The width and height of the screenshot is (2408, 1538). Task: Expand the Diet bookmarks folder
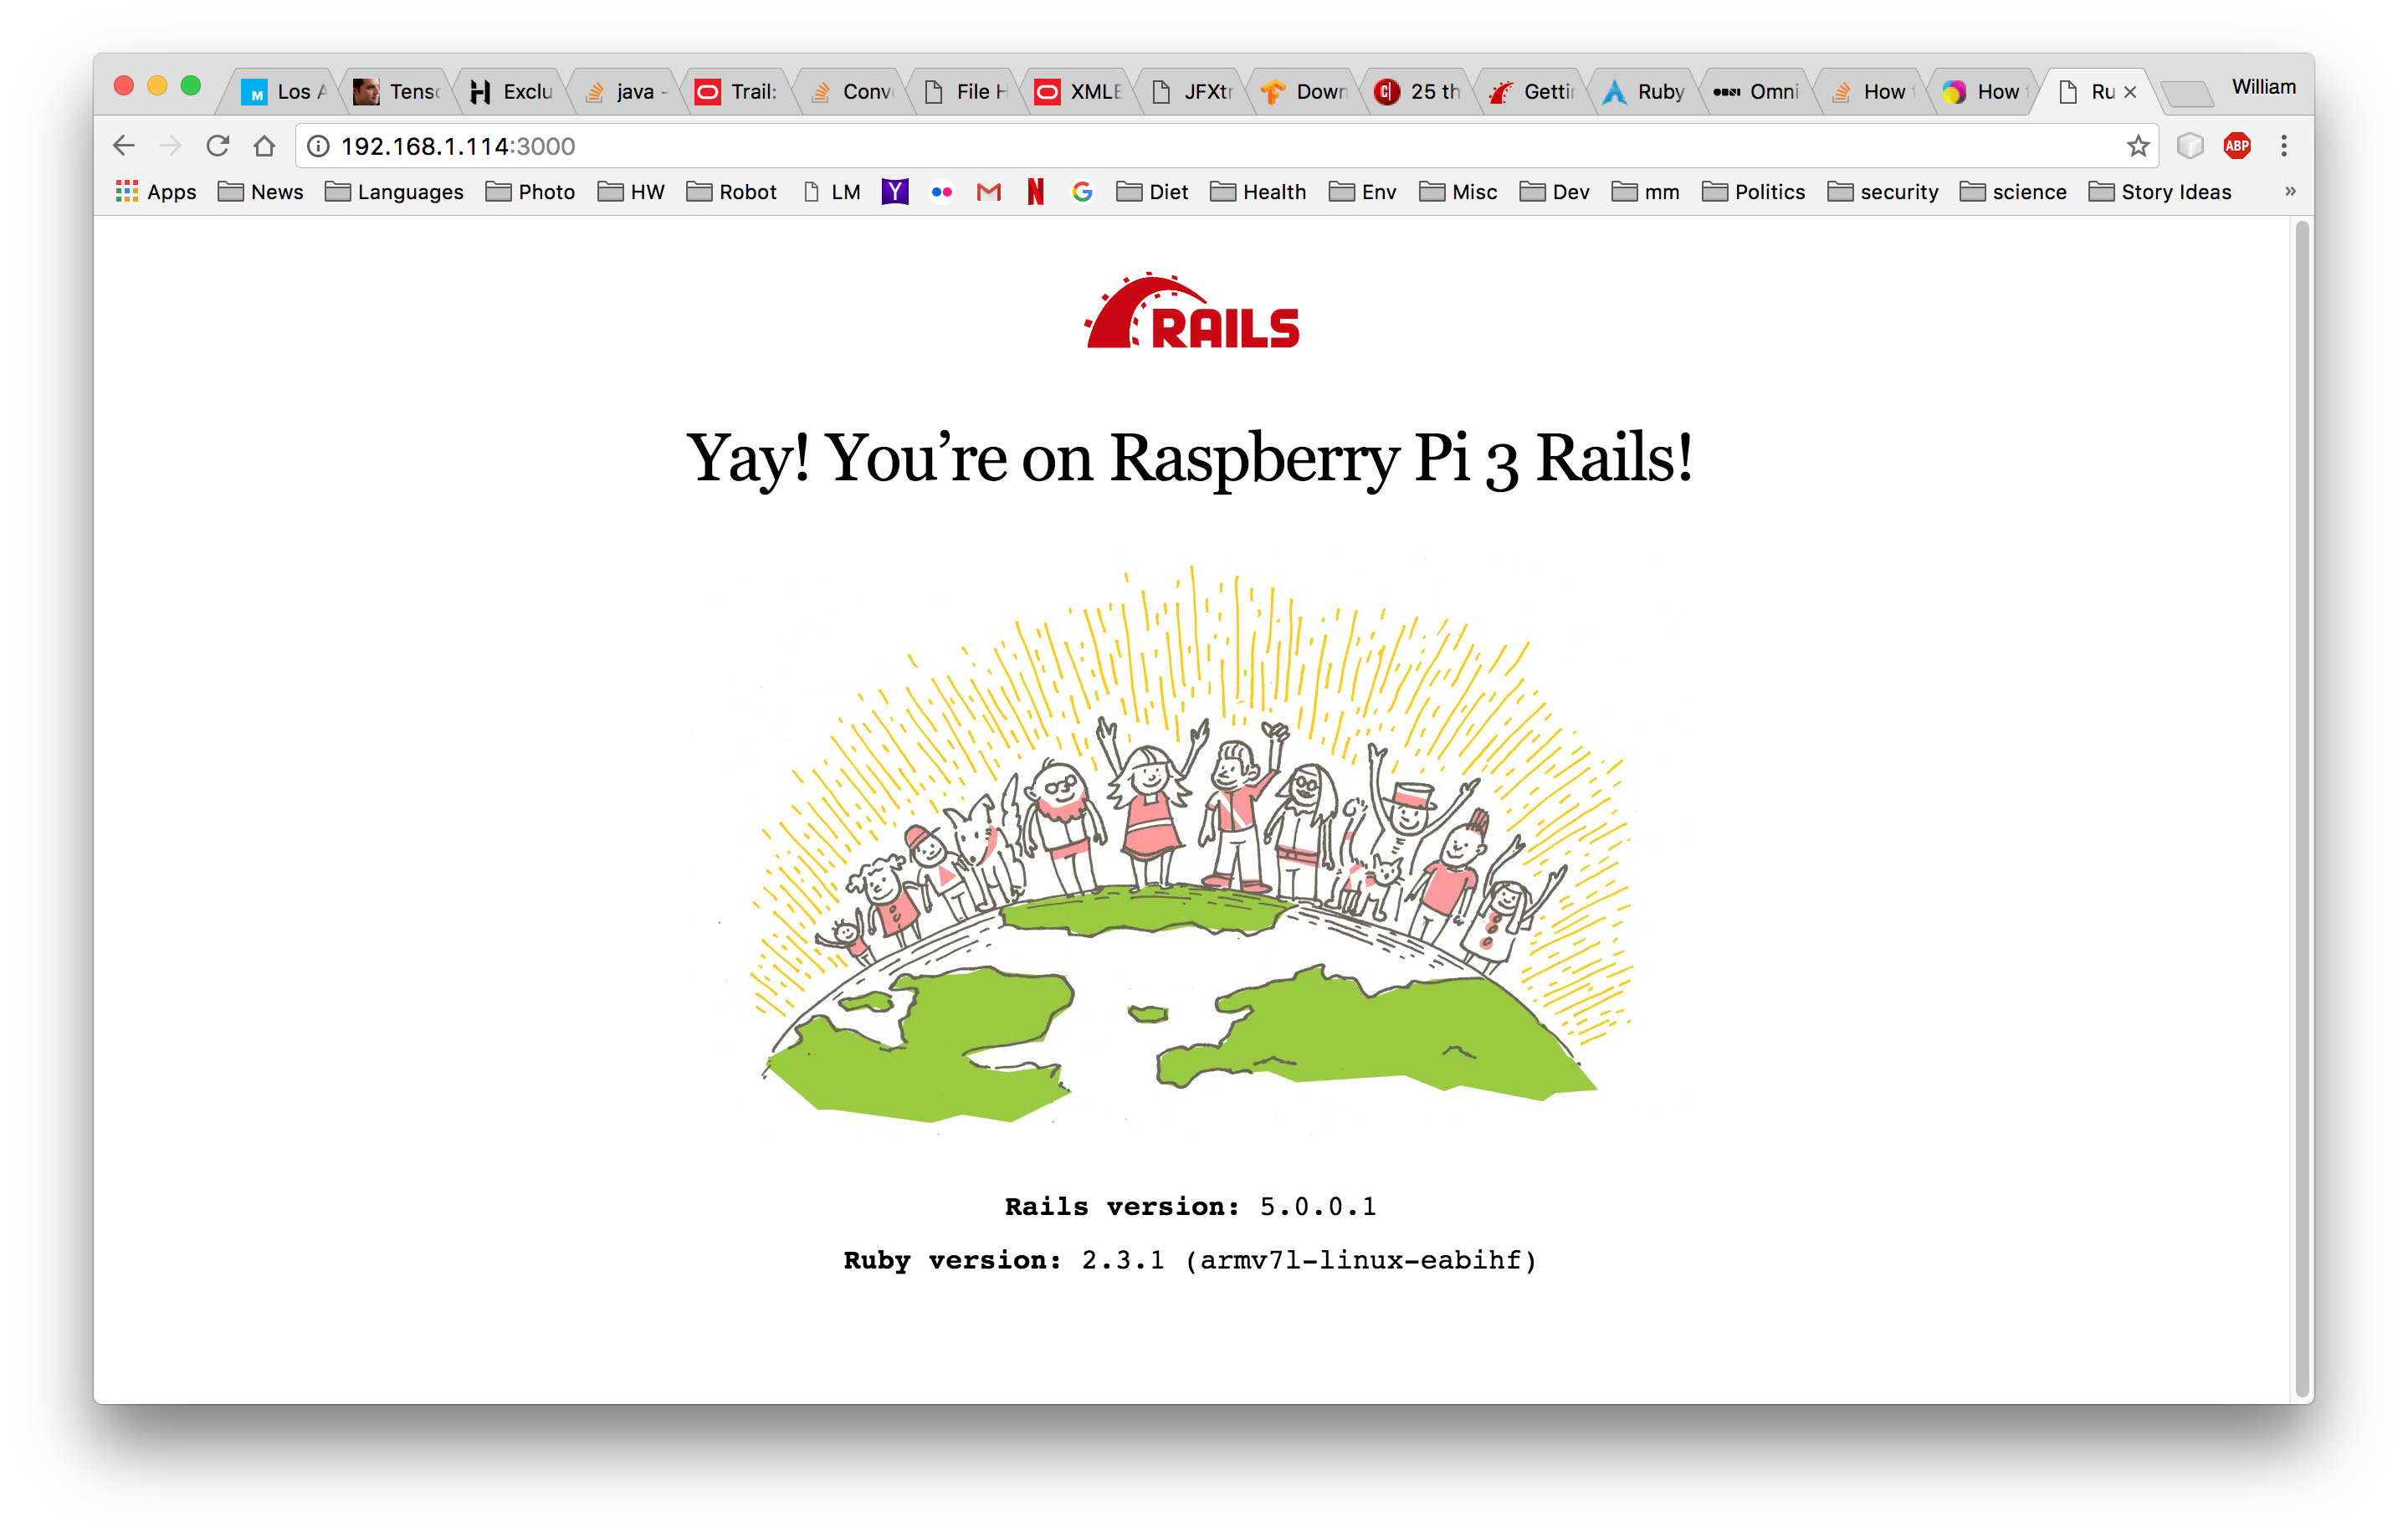pos(1152,192)
